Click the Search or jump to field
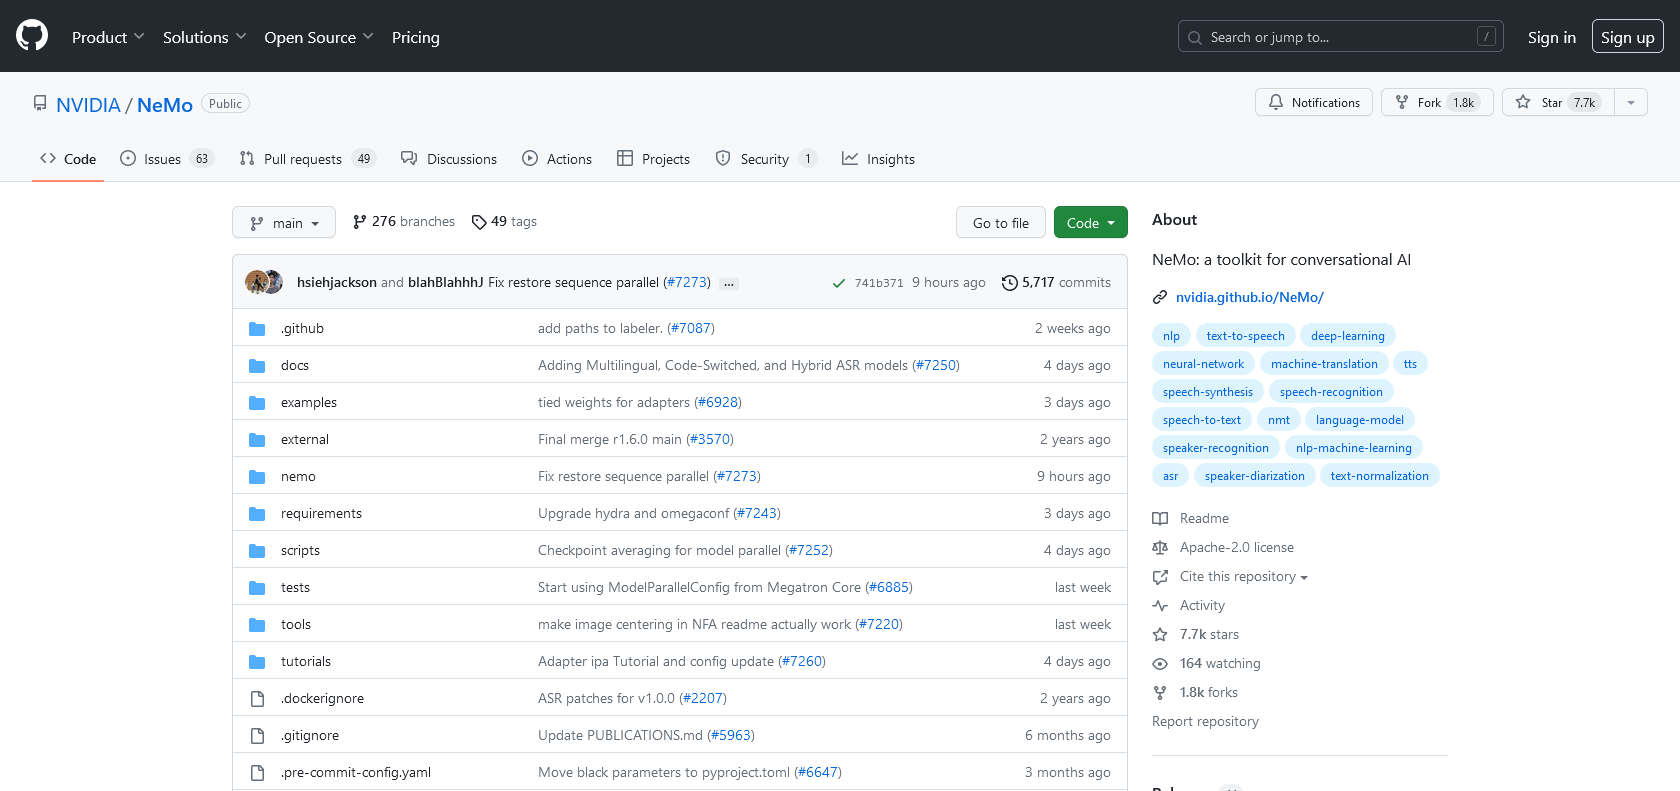Viewport: 1680px width, 791px height. (1341, 37)
